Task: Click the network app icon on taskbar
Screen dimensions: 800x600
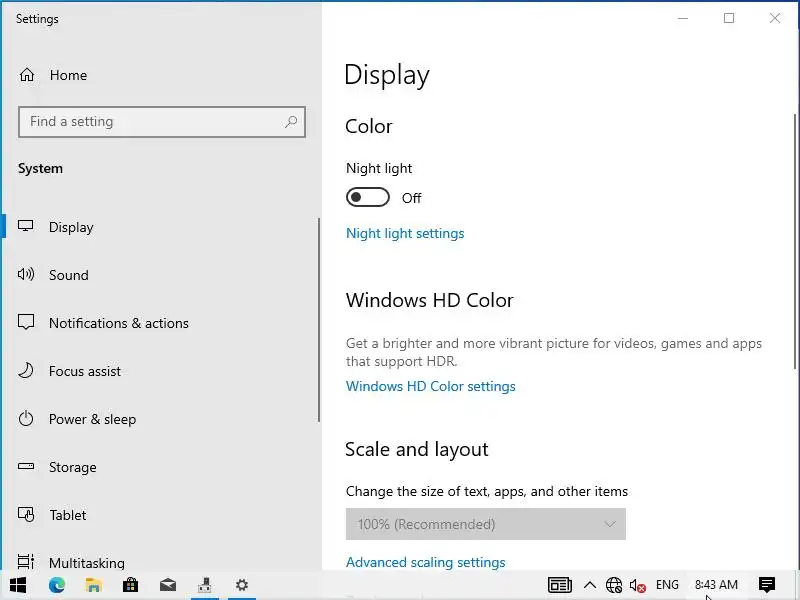Action: point(205,585)
